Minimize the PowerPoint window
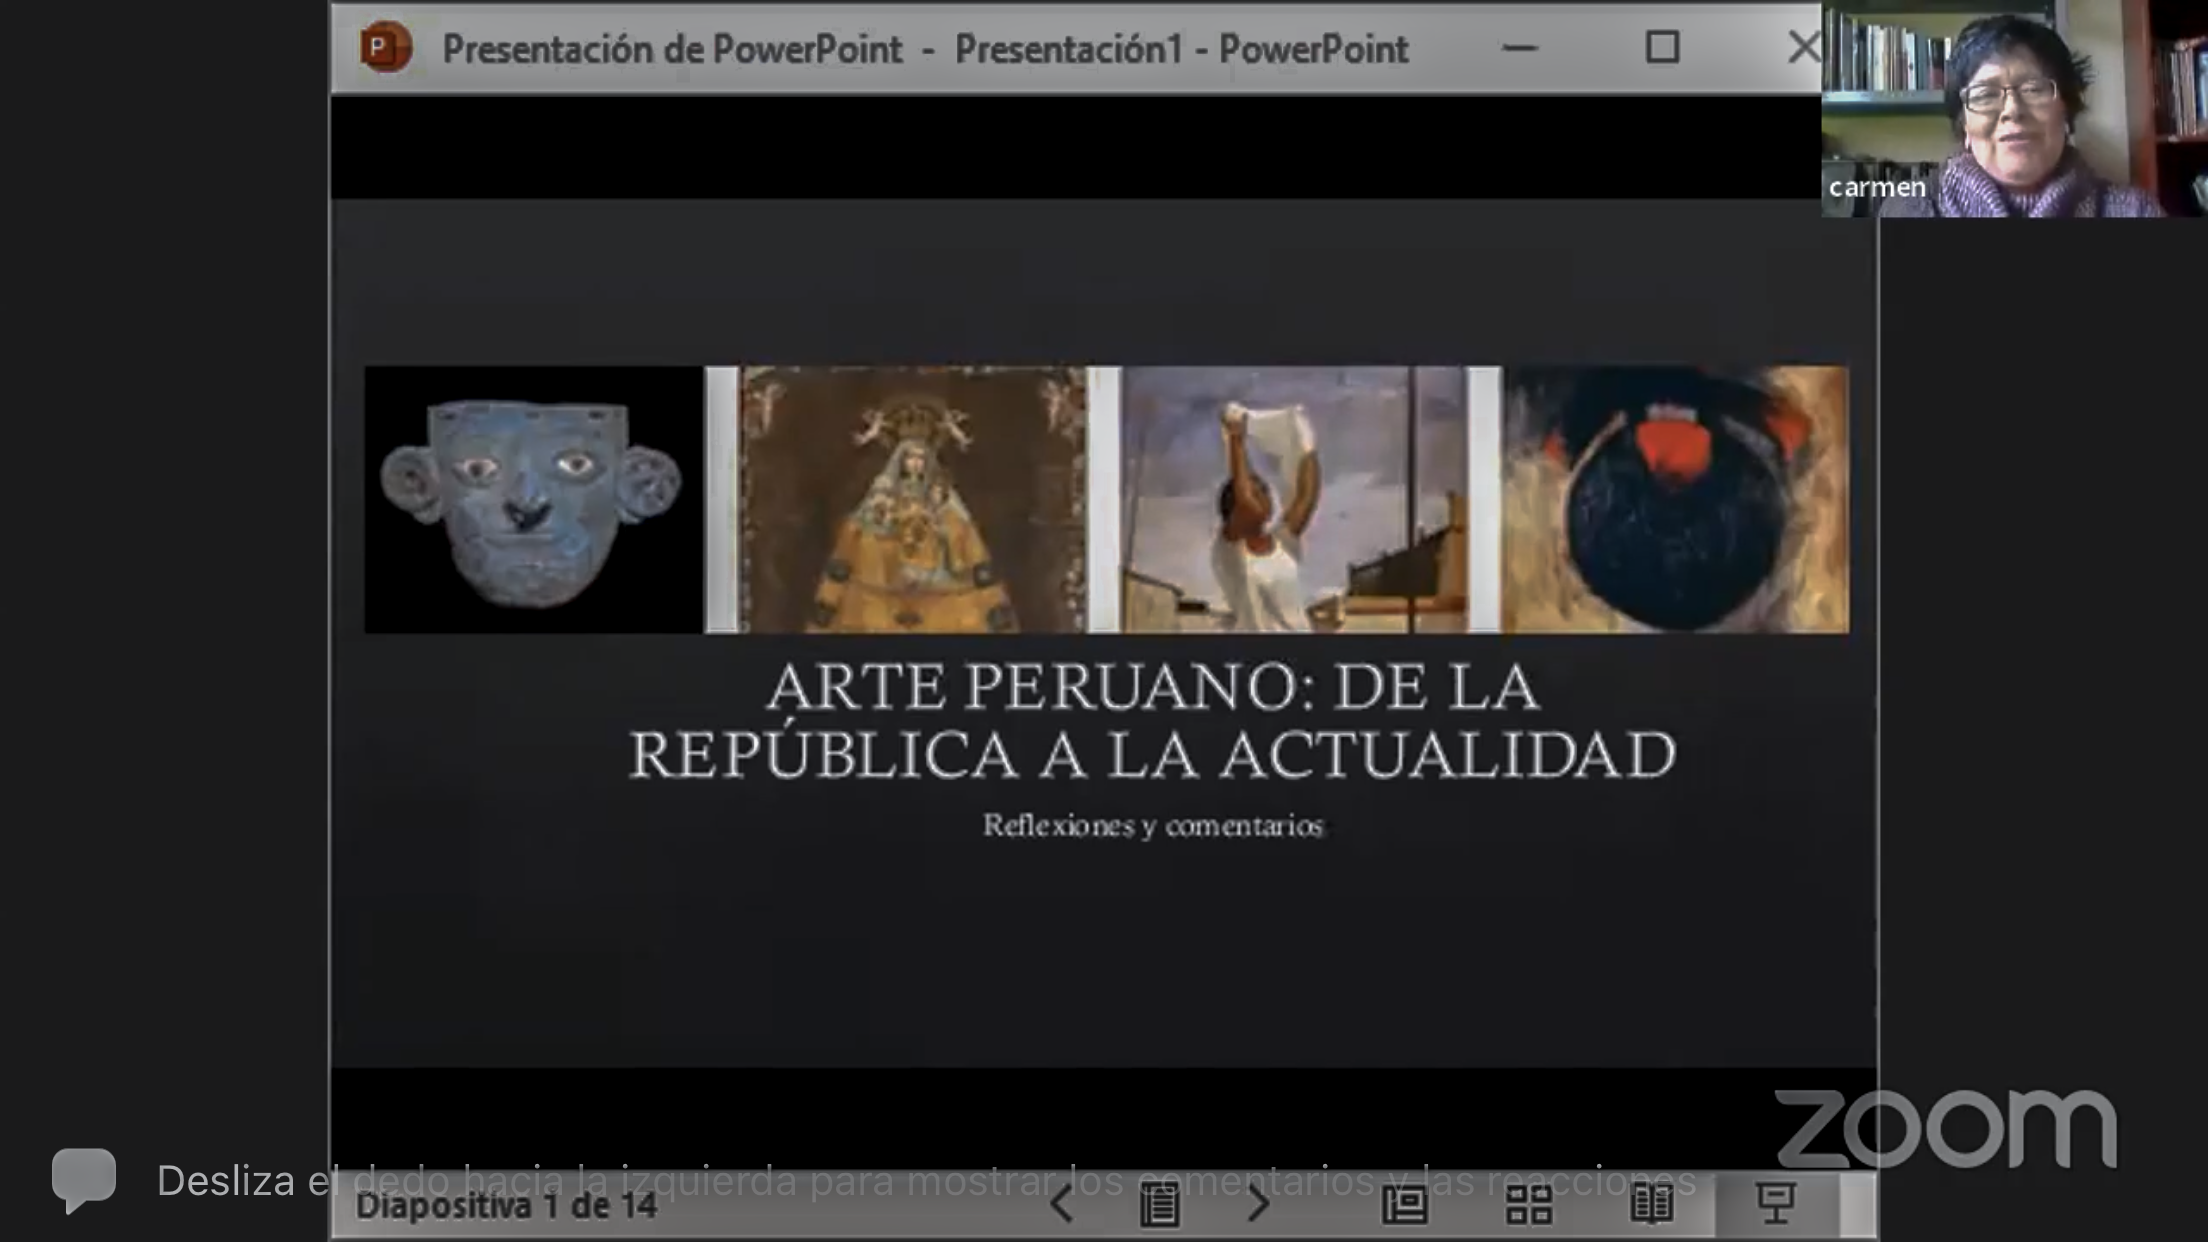The height and width of the screenshot is (1242, 2208). [x=1519, y=47]
